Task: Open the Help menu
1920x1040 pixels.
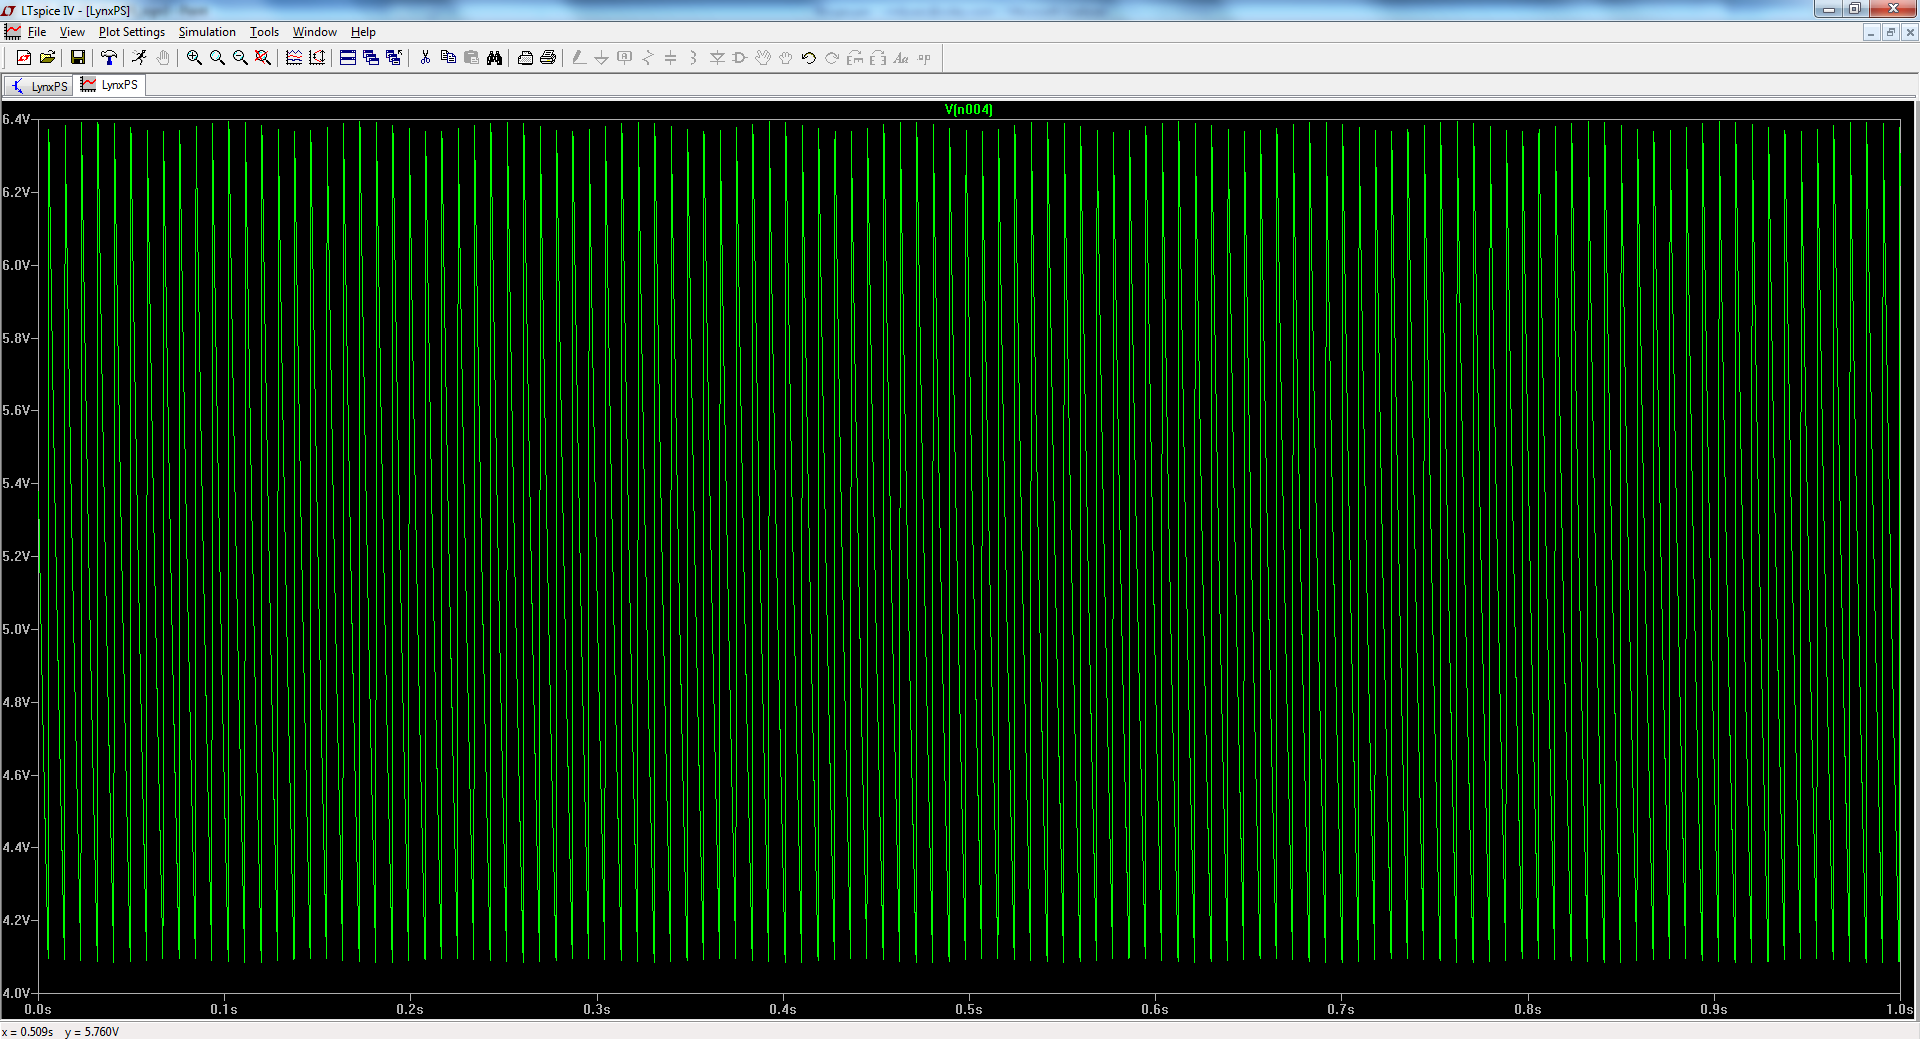Action: 363,32
